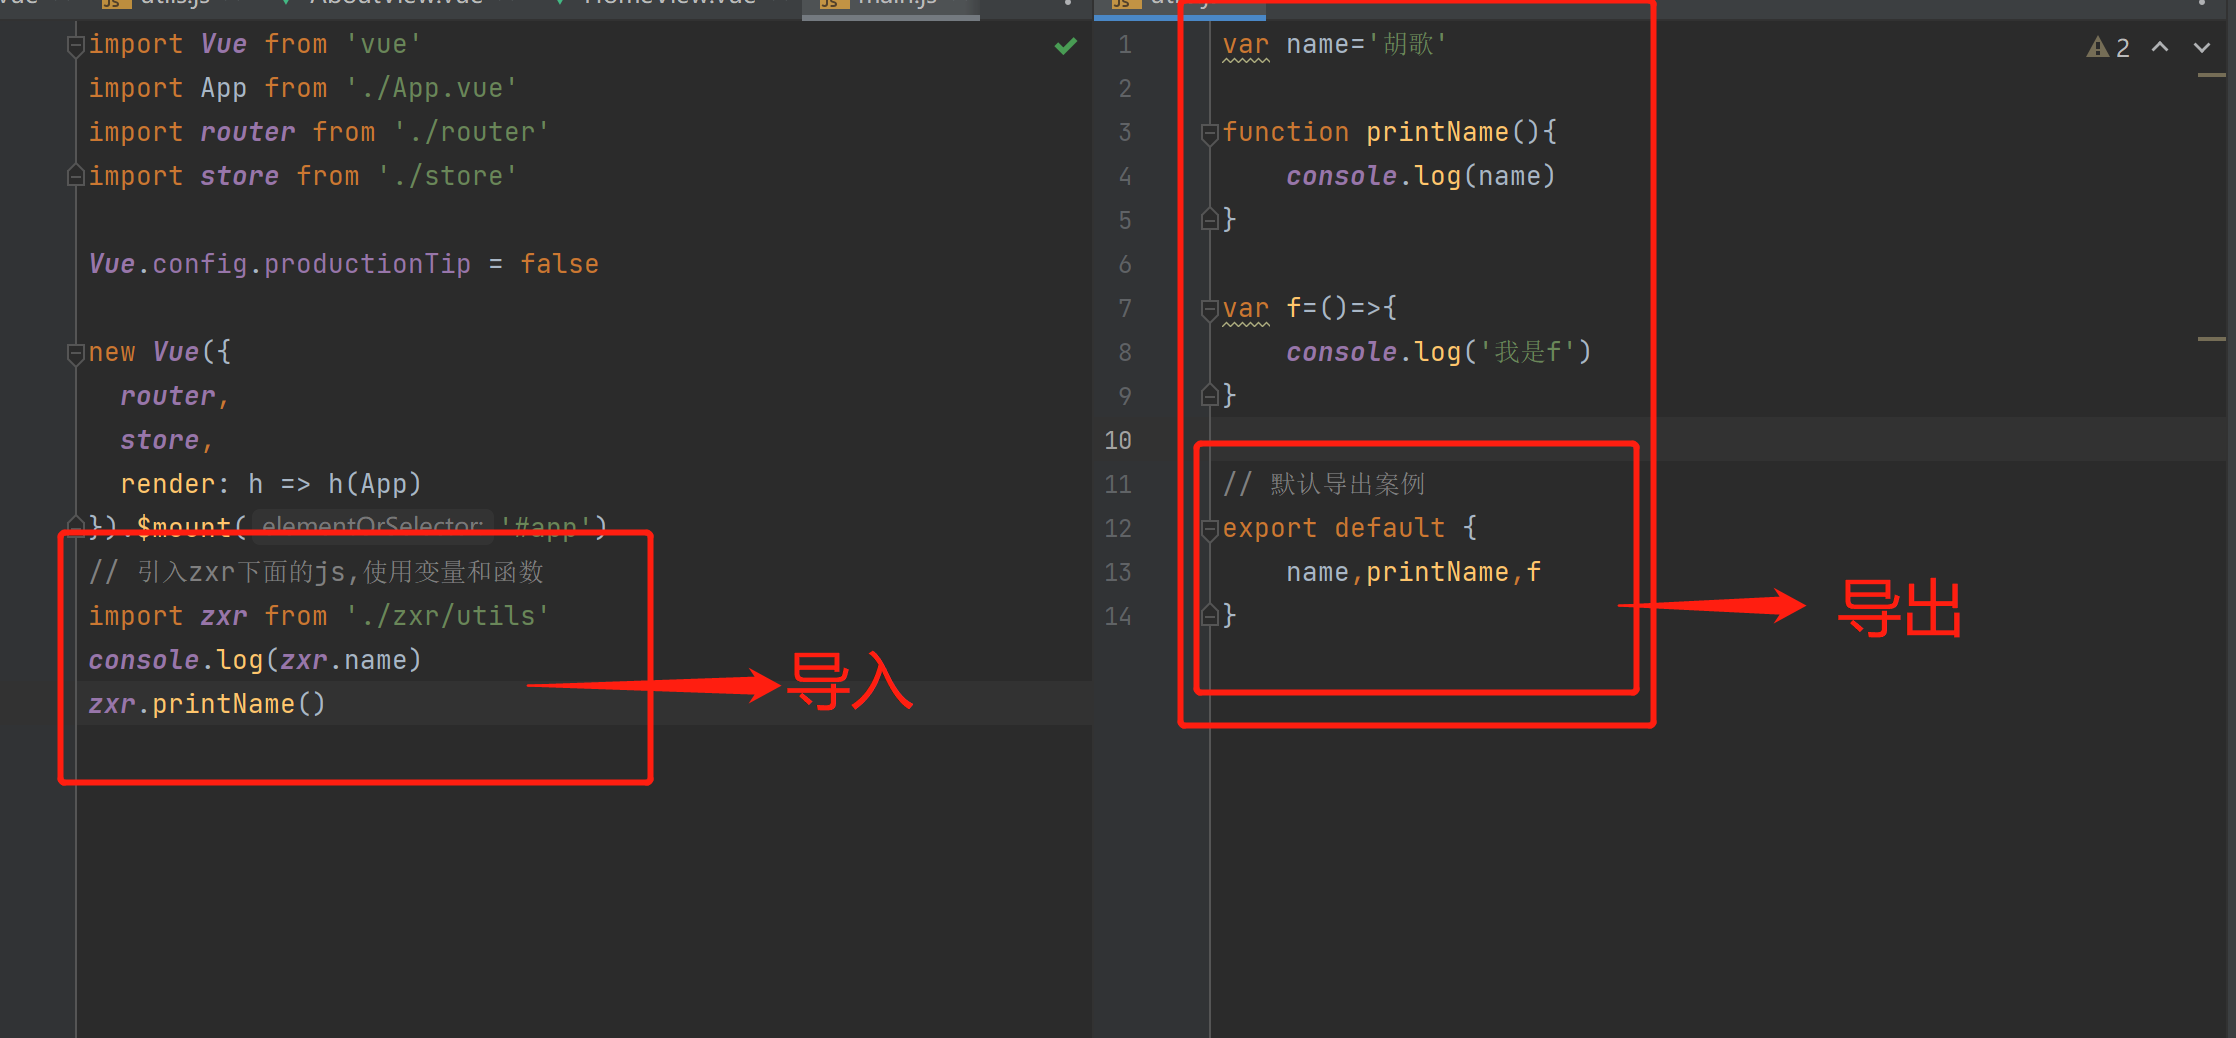The image size is (2236, 1038).
Task: Click line number 10 in the gutter
Action: coord(1118,441)
